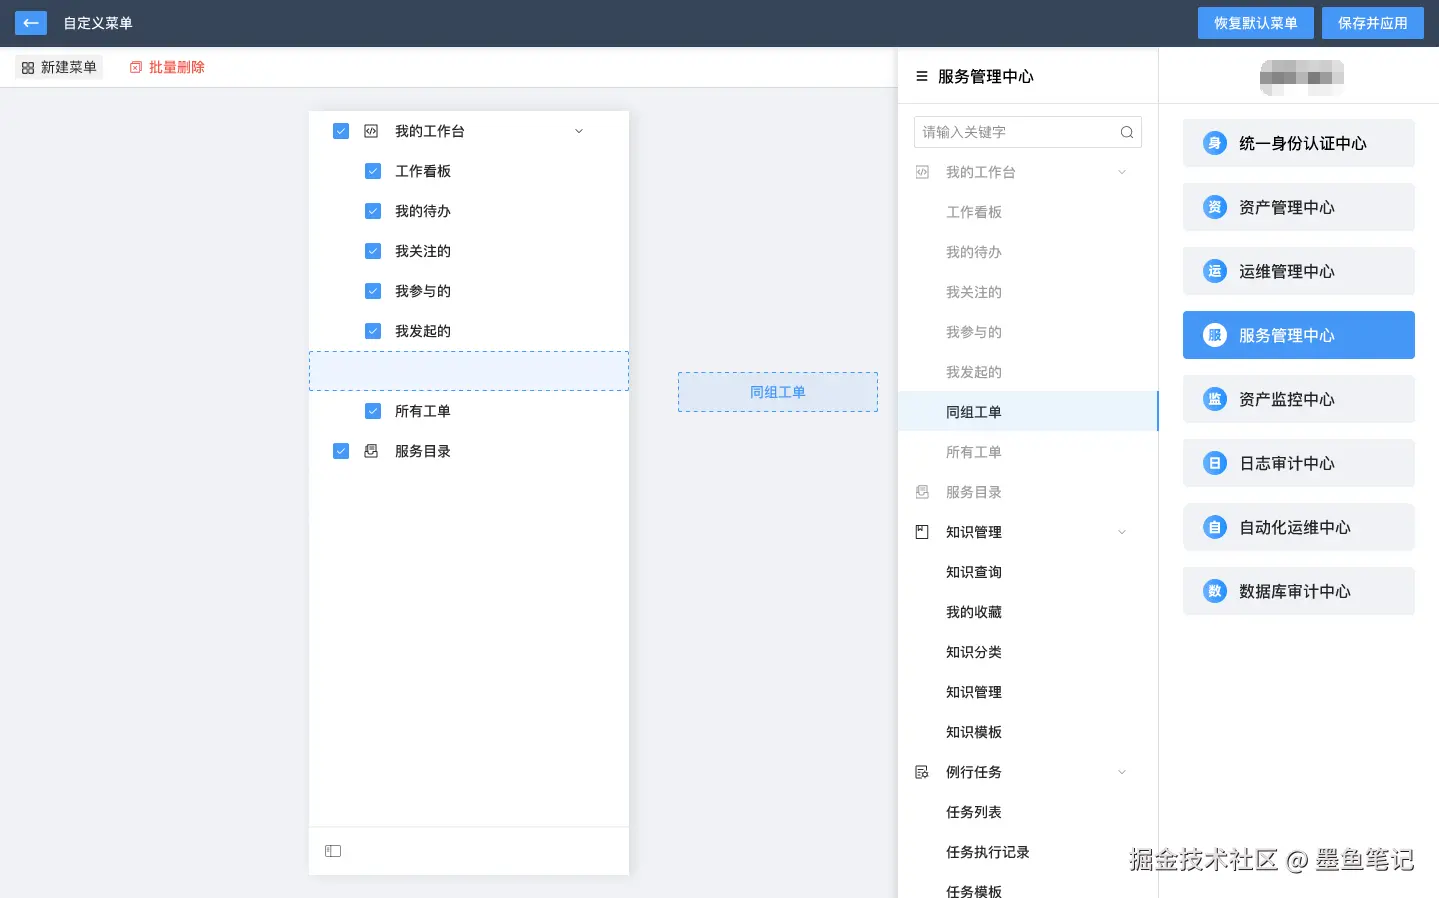The image size is (1439, 898).
Task: Click the 保存并应用 button
Action: tap(1372, 22)
